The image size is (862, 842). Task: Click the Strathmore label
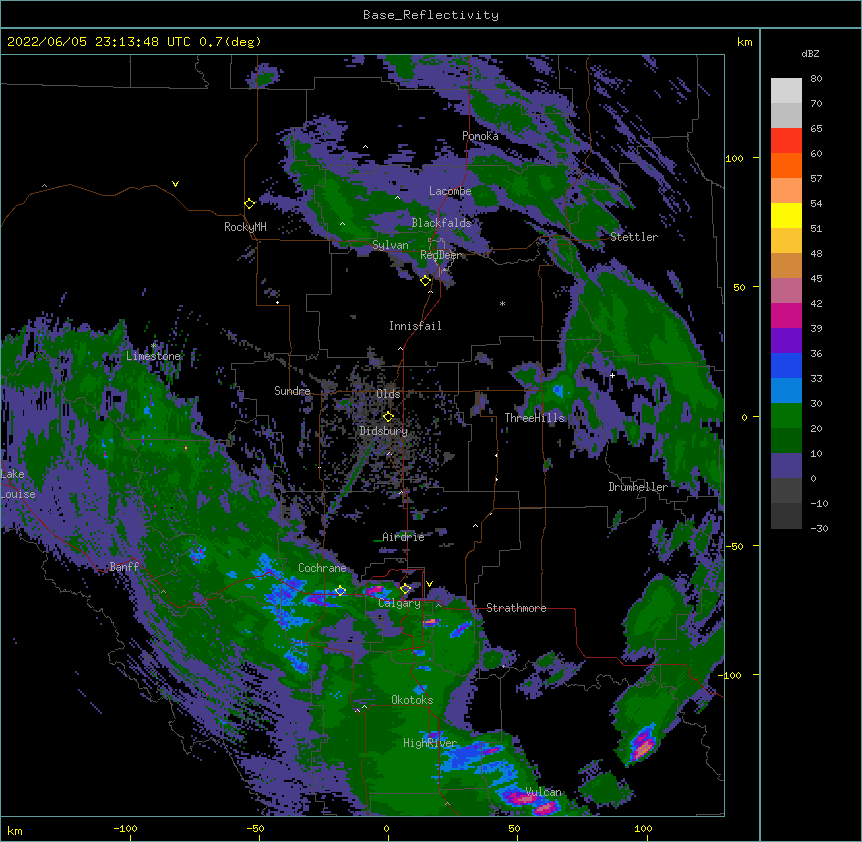(516, 608)
